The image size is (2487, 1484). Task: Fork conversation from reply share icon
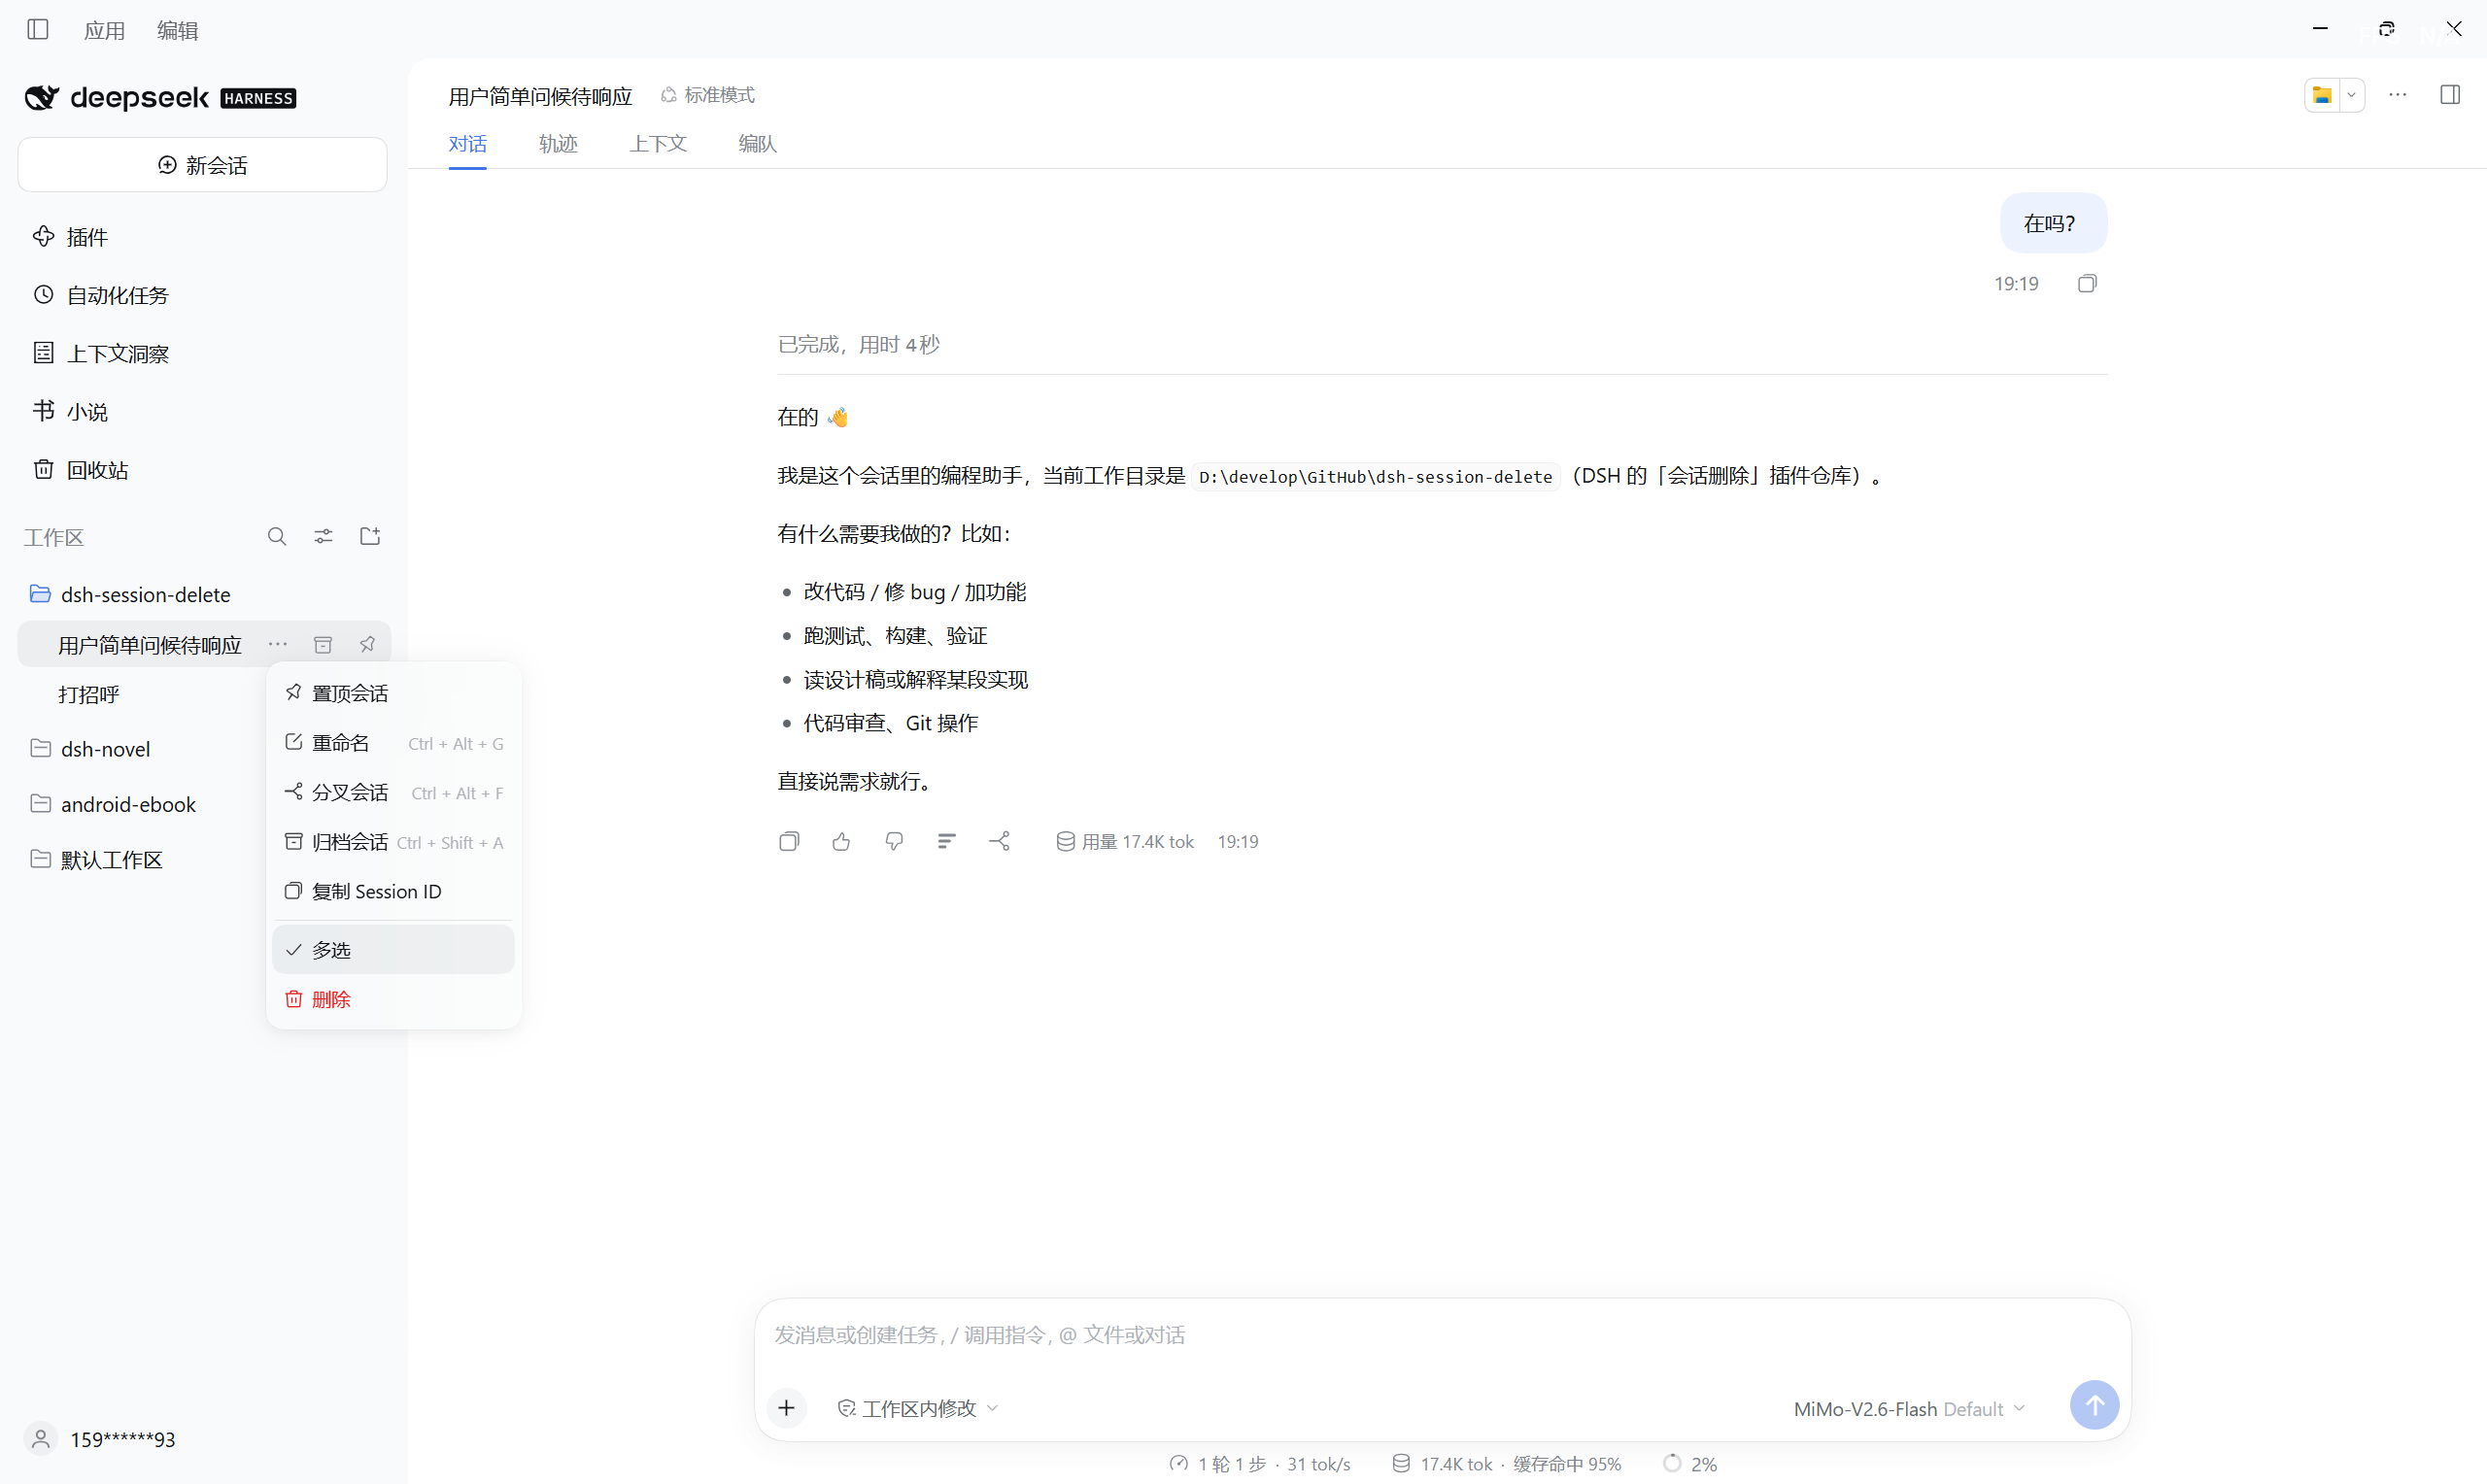coord(999,842)
